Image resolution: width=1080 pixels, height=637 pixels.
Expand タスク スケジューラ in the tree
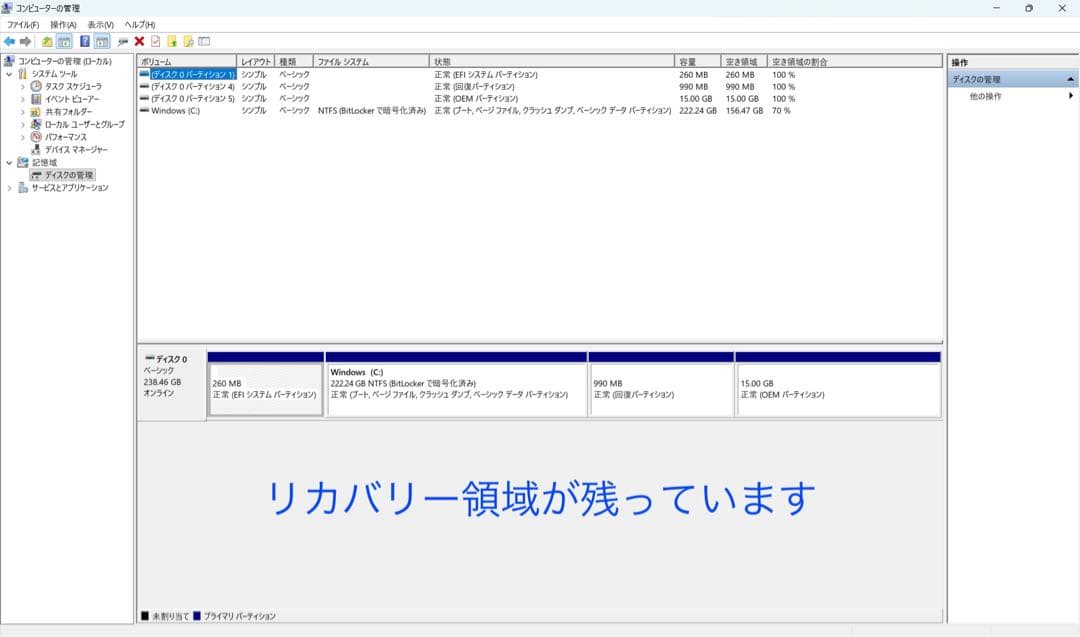point(23,86)
